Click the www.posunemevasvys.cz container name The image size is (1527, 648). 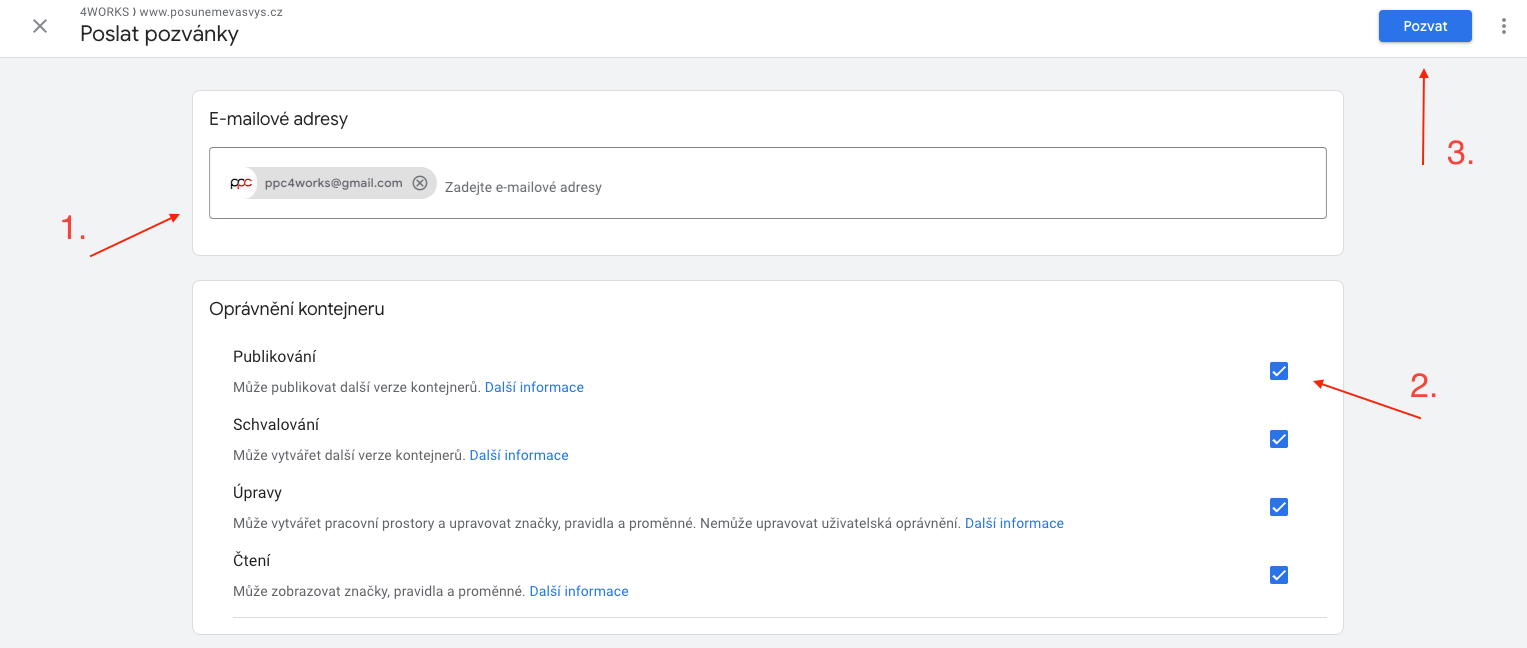point(212,12)
